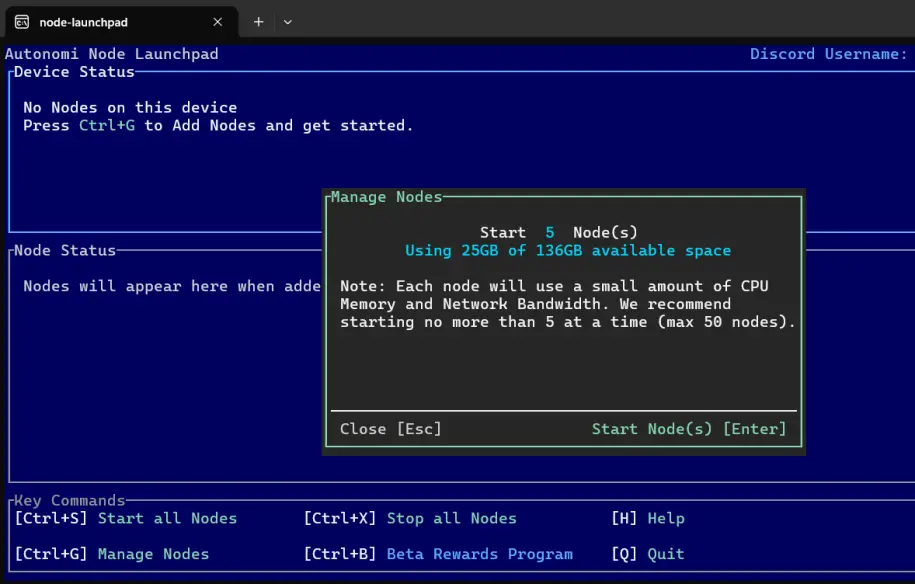915x584 pixels.
Task: Click the Help command label
Action: pyautogui.click(x=666, y=518)
